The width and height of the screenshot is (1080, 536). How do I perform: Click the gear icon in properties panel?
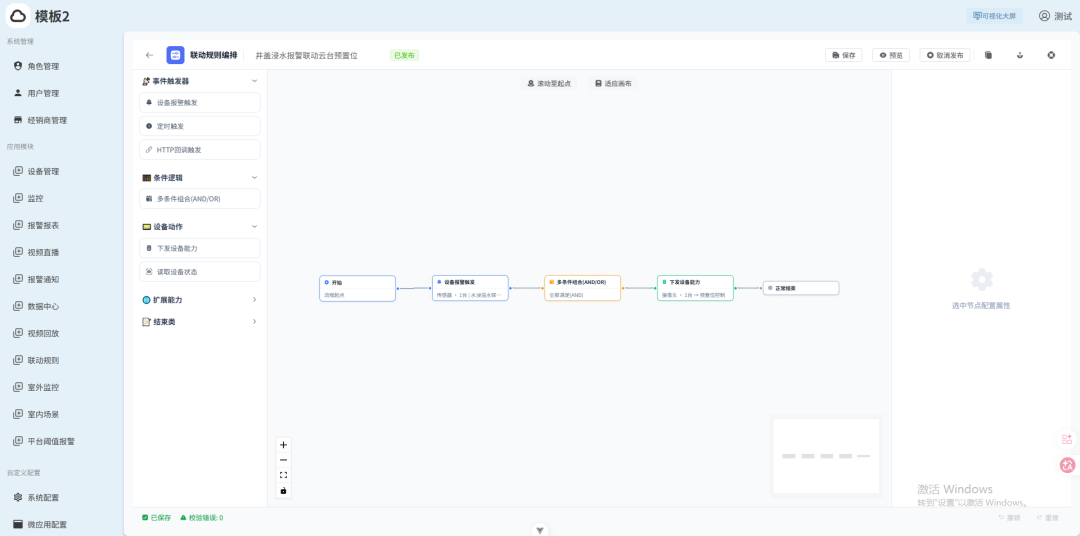[982, 280]
